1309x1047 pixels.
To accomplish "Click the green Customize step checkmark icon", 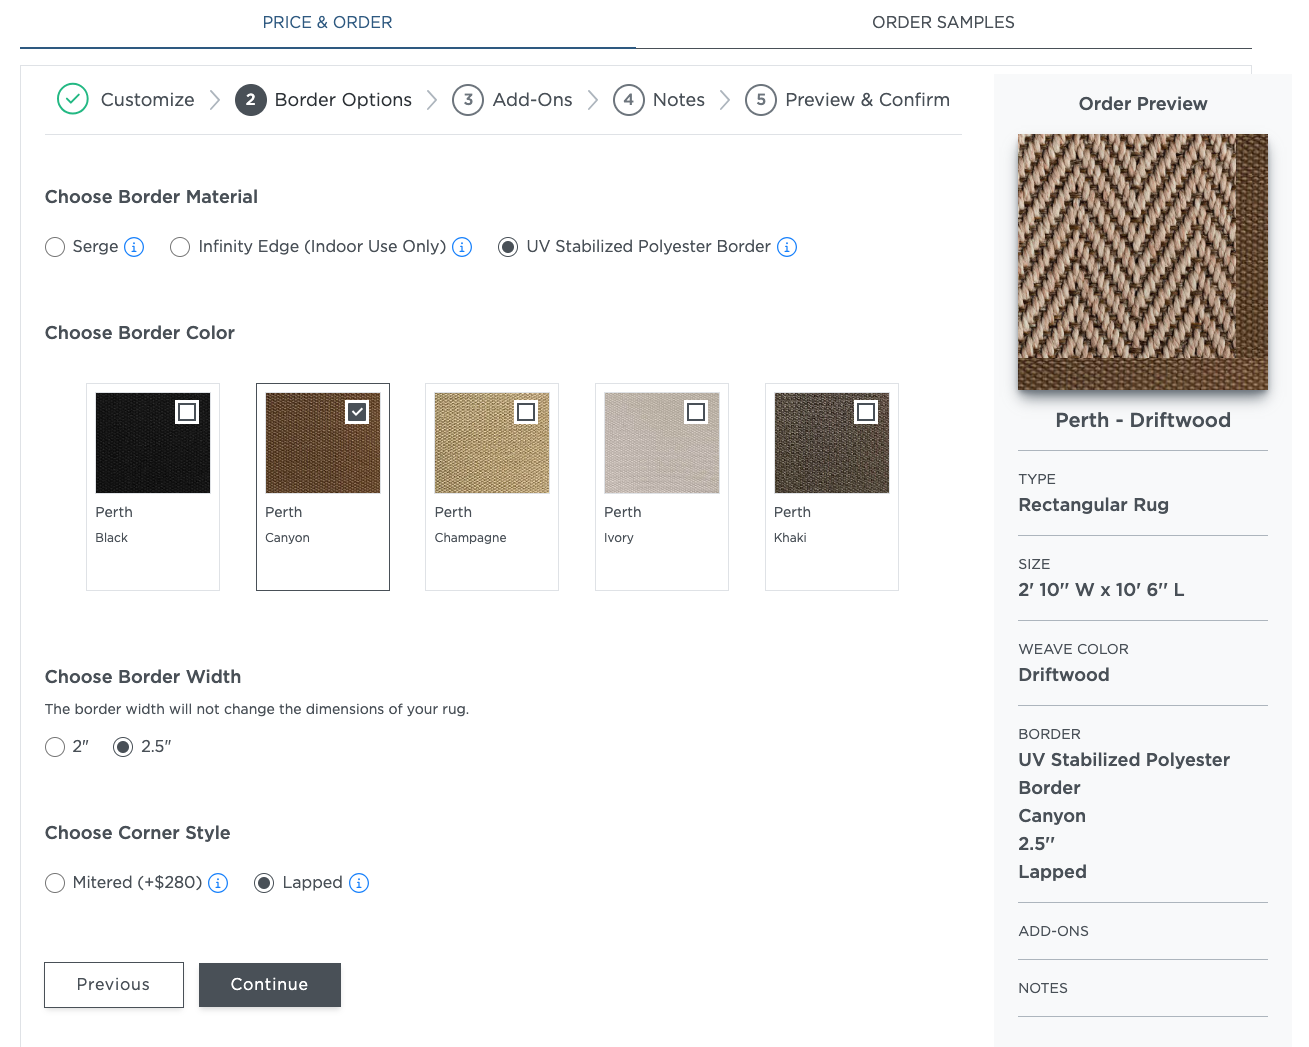I will coord(73,100).
